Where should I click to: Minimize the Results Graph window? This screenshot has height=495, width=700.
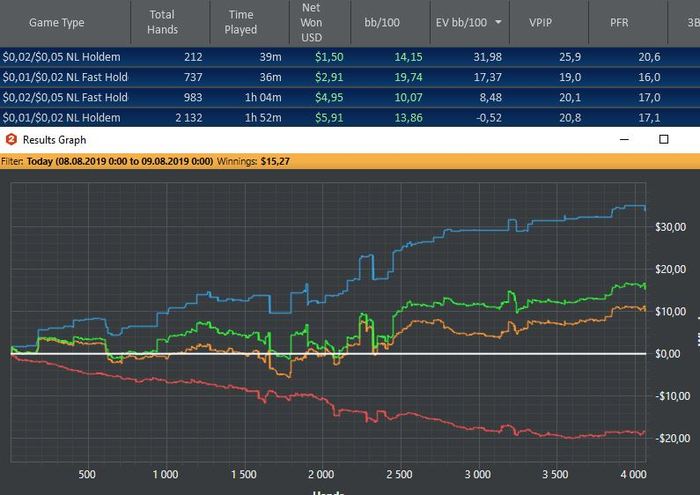coord(624,140)
